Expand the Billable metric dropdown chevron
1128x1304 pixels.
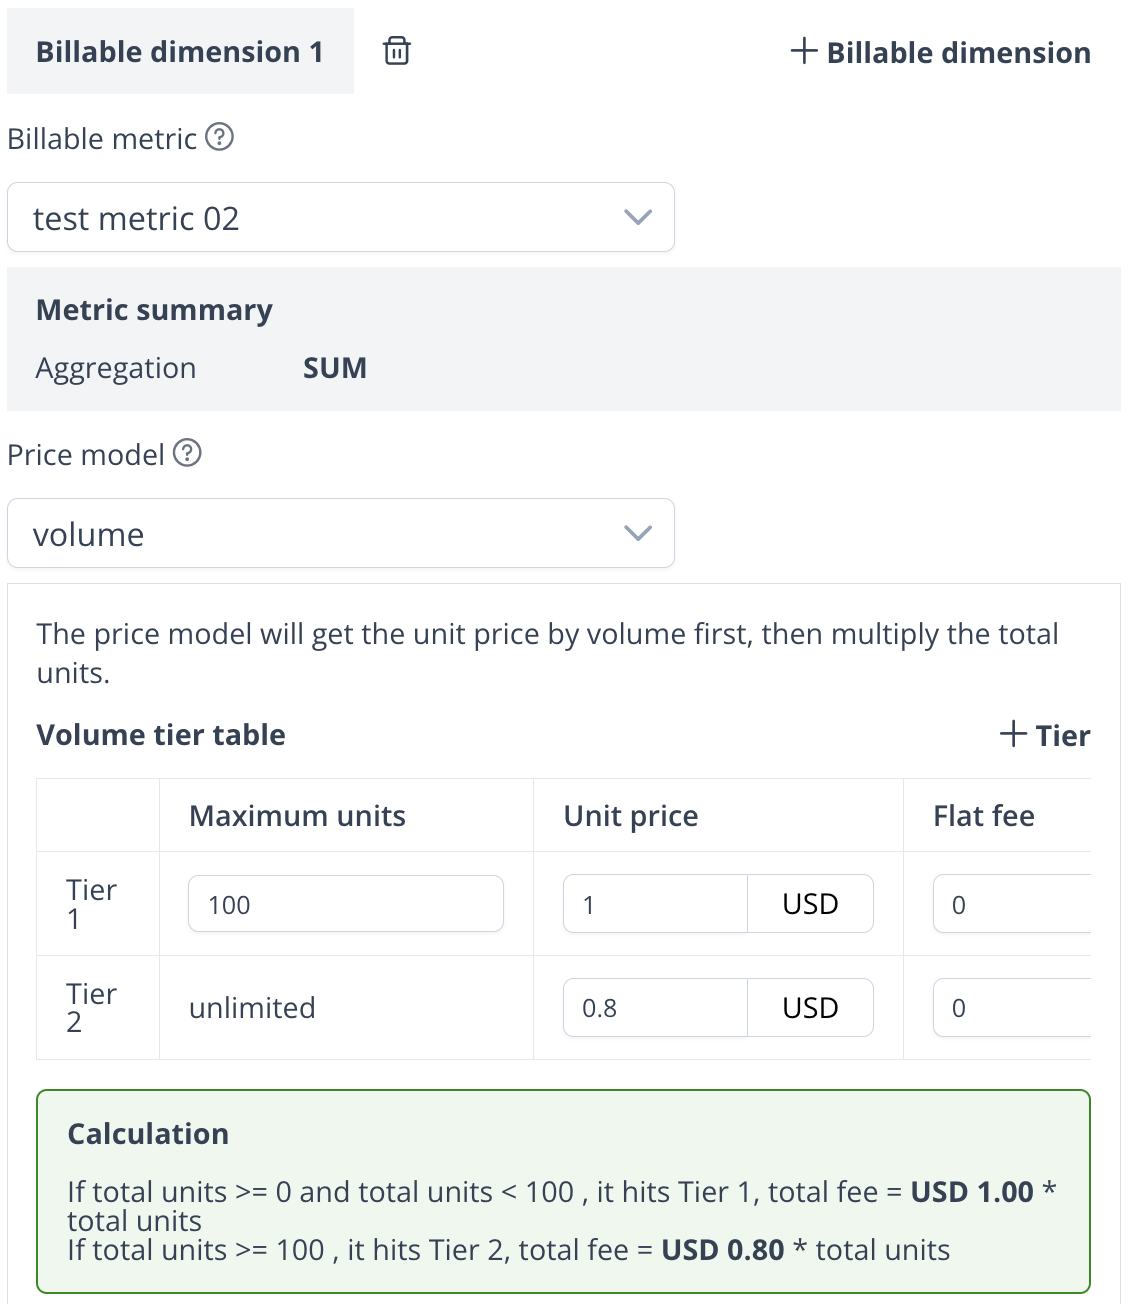click(x=638, y=218)
